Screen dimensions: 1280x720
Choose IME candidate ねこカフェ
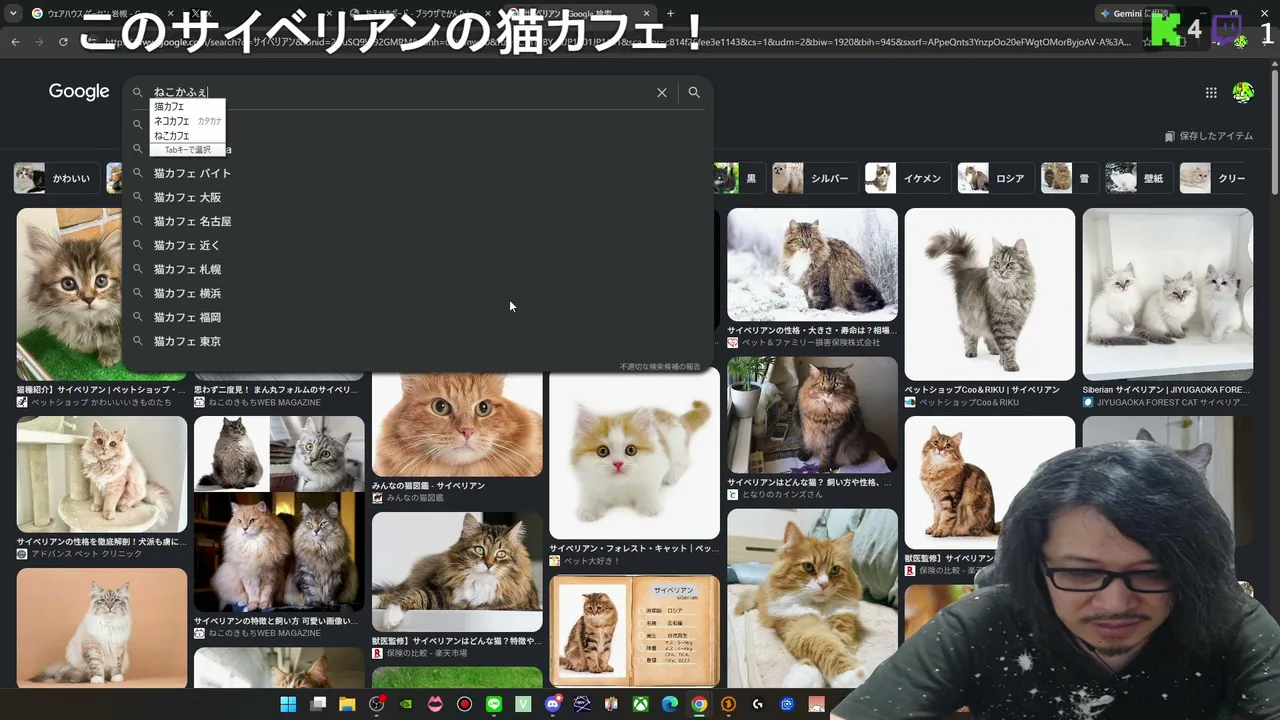(188, 135)
